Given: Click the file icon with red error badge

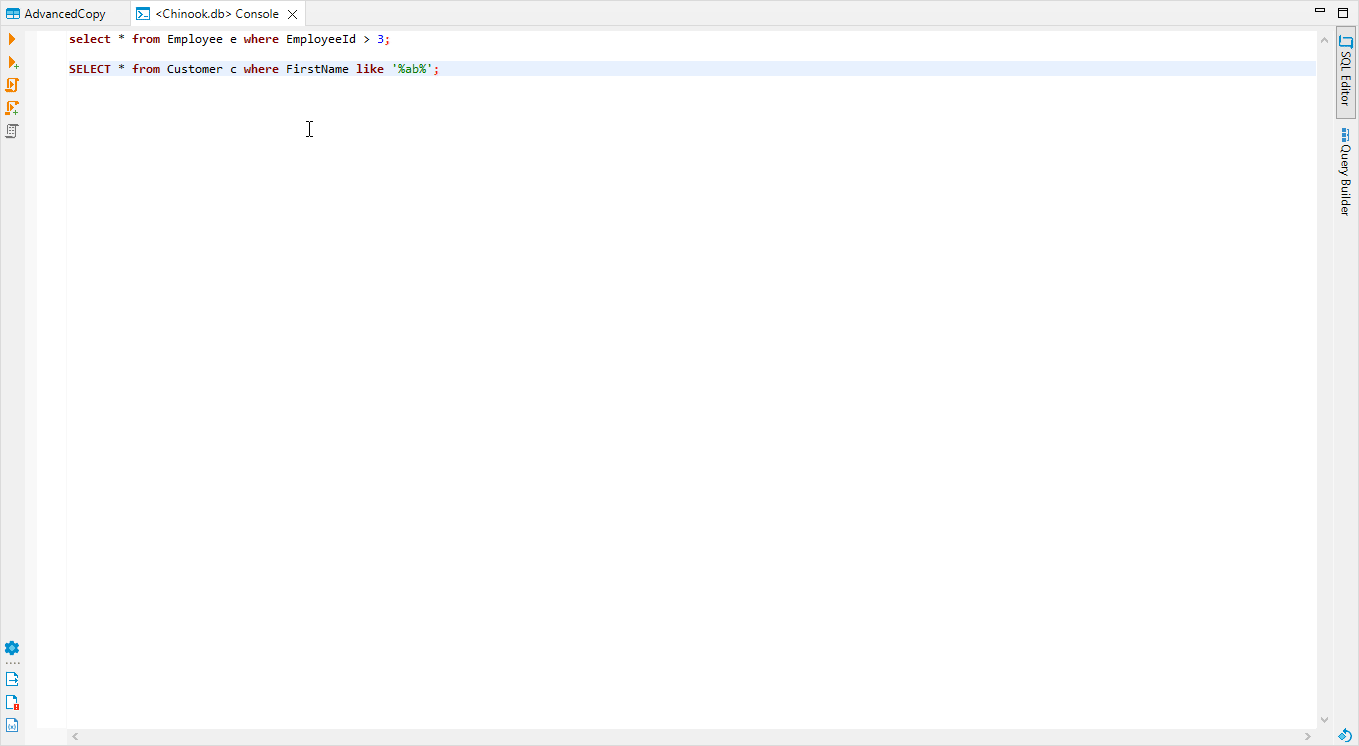Looking at the screenshot, I should pyautogui.click(x=12, y=704).
